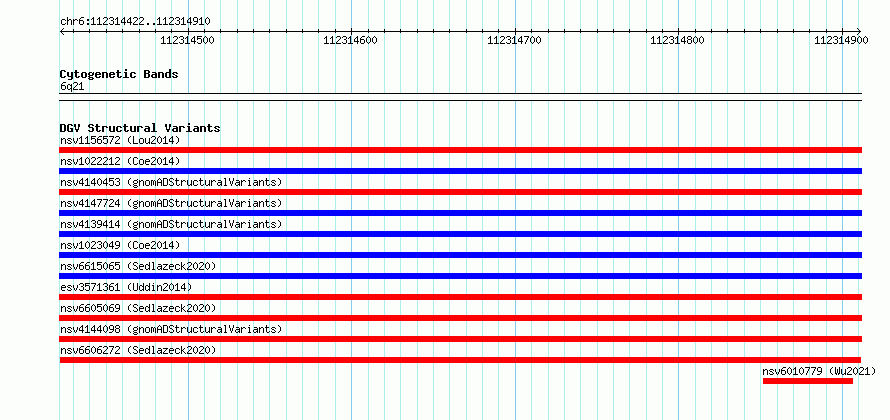Select the red bar for nsv1156572
The image size is (890, 420).
pyautogui.click(x=461, y=150)
